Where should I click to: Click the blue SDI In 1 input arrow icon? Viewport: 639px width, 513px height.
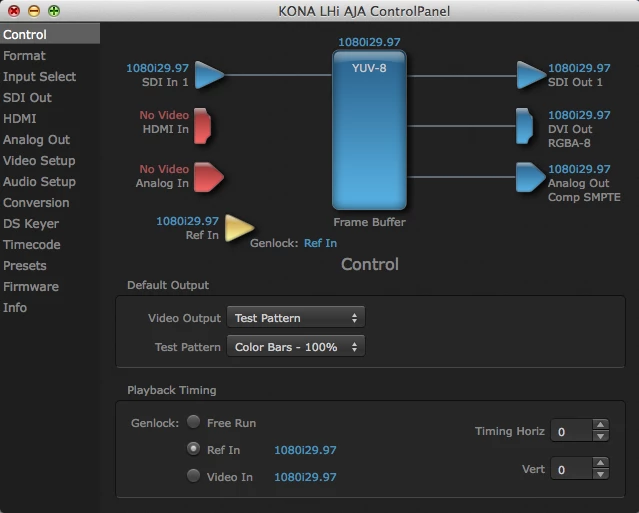(209, 75)
